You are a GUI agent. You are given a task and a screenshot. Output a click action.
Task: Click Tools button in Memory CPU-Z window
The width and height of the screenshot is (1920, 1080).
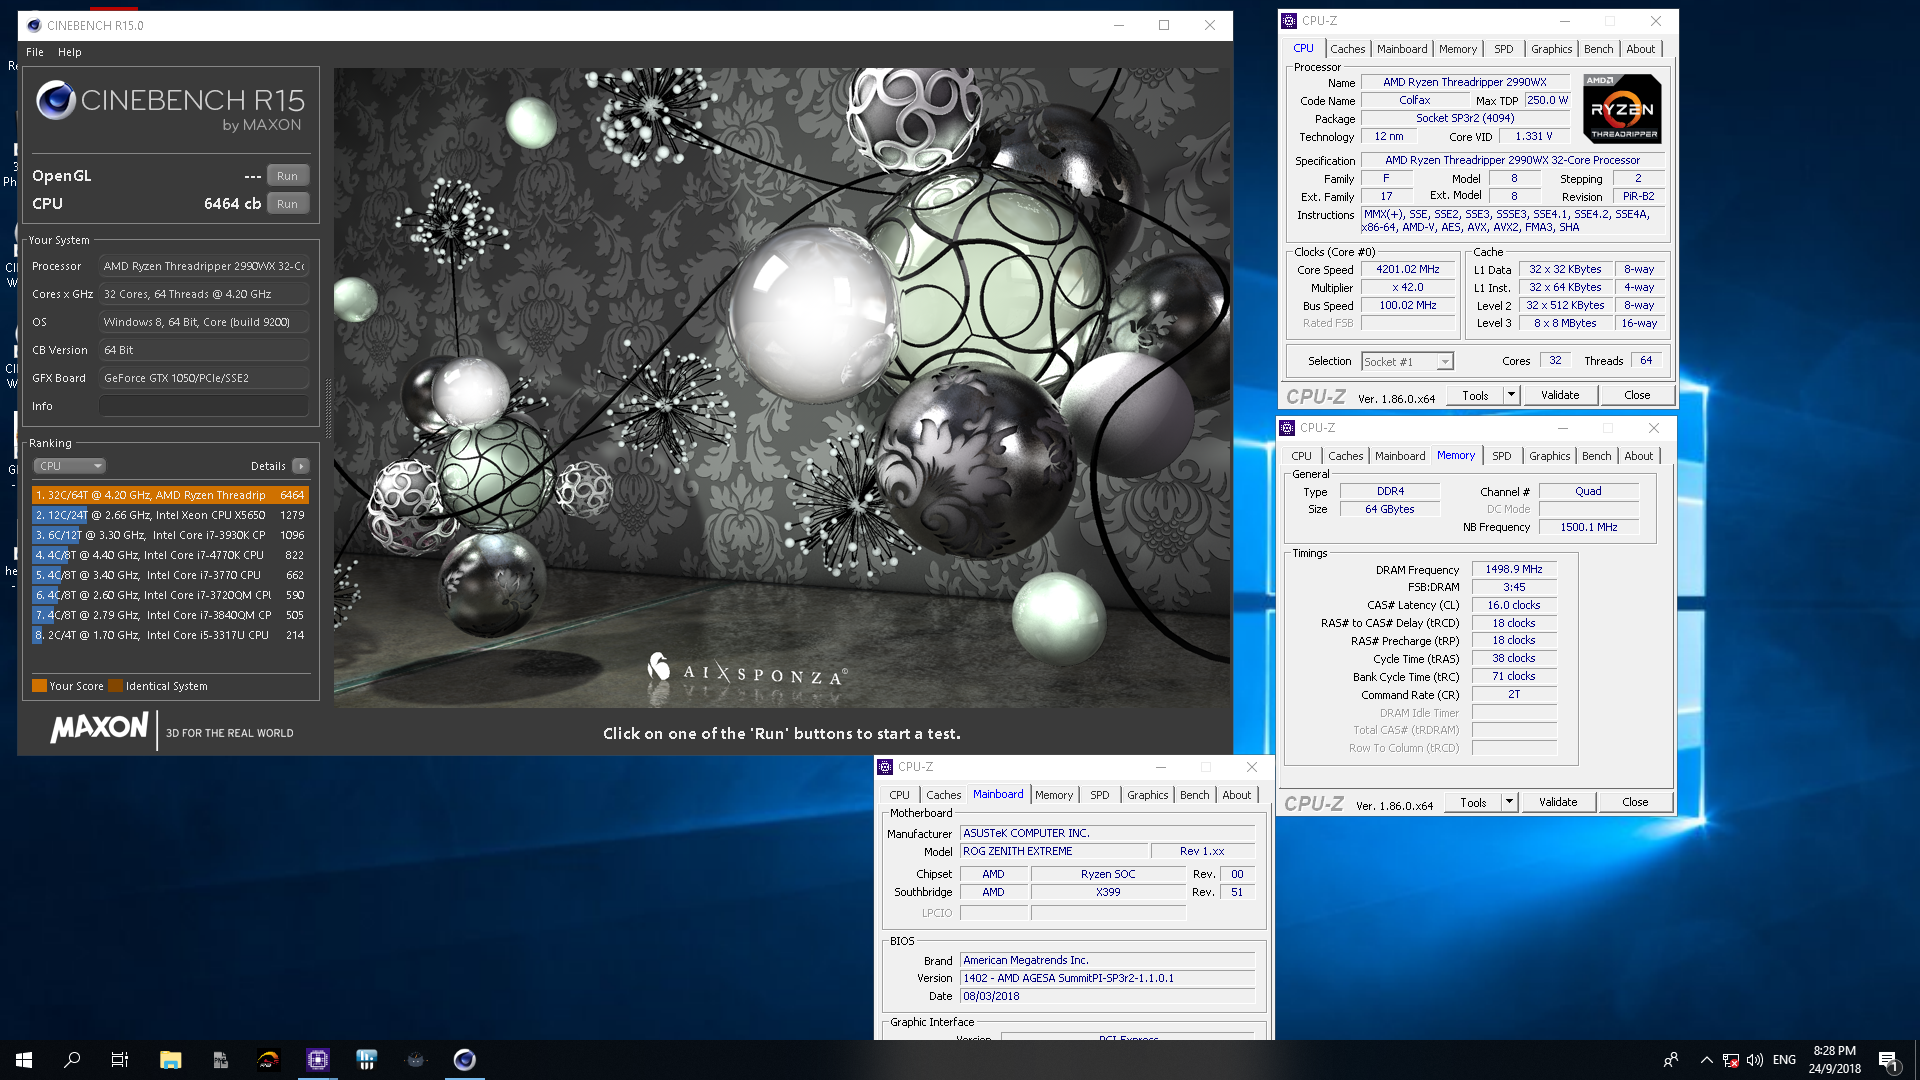1473,803
